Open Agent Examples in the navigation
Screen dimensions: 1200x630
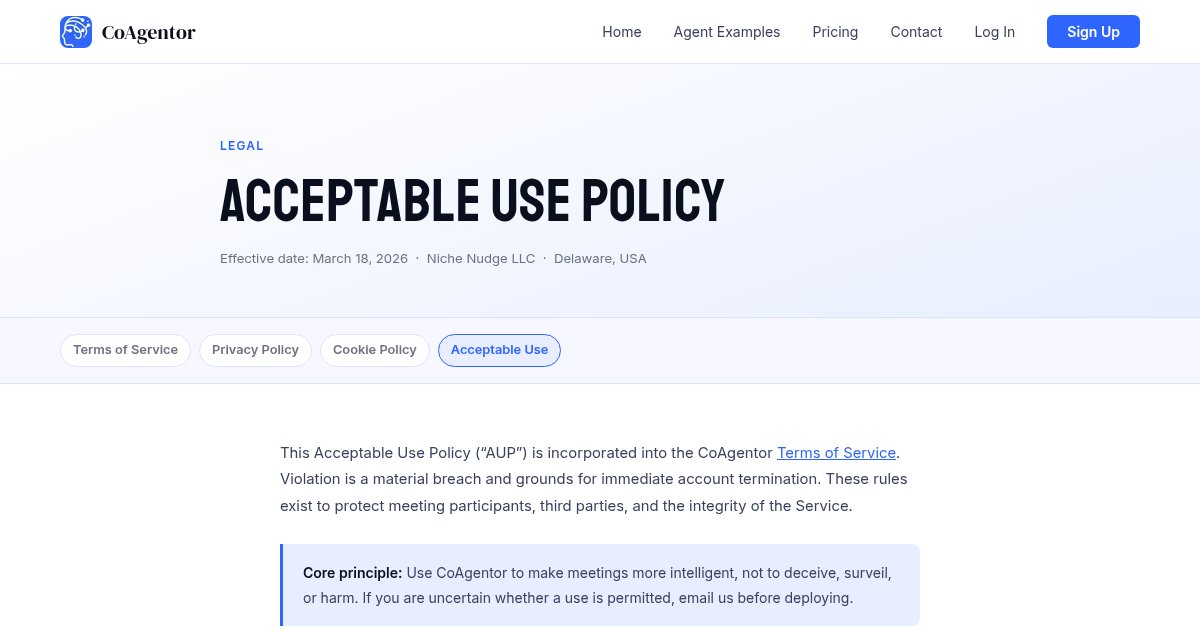point(726,32)
